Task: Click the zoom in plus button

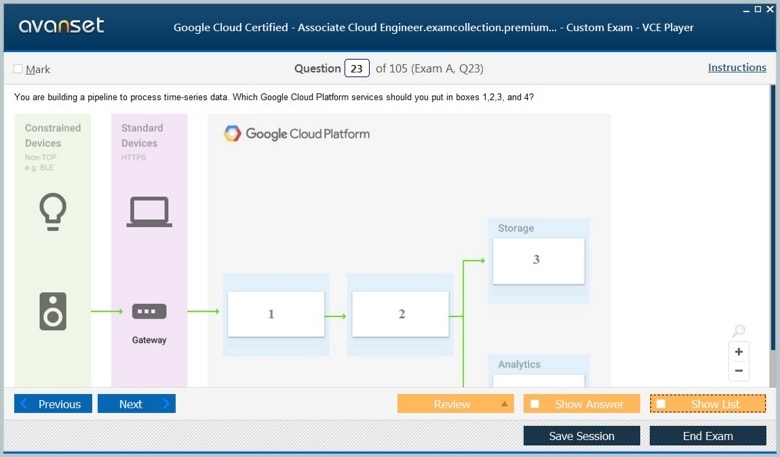Action: [739, 352]
